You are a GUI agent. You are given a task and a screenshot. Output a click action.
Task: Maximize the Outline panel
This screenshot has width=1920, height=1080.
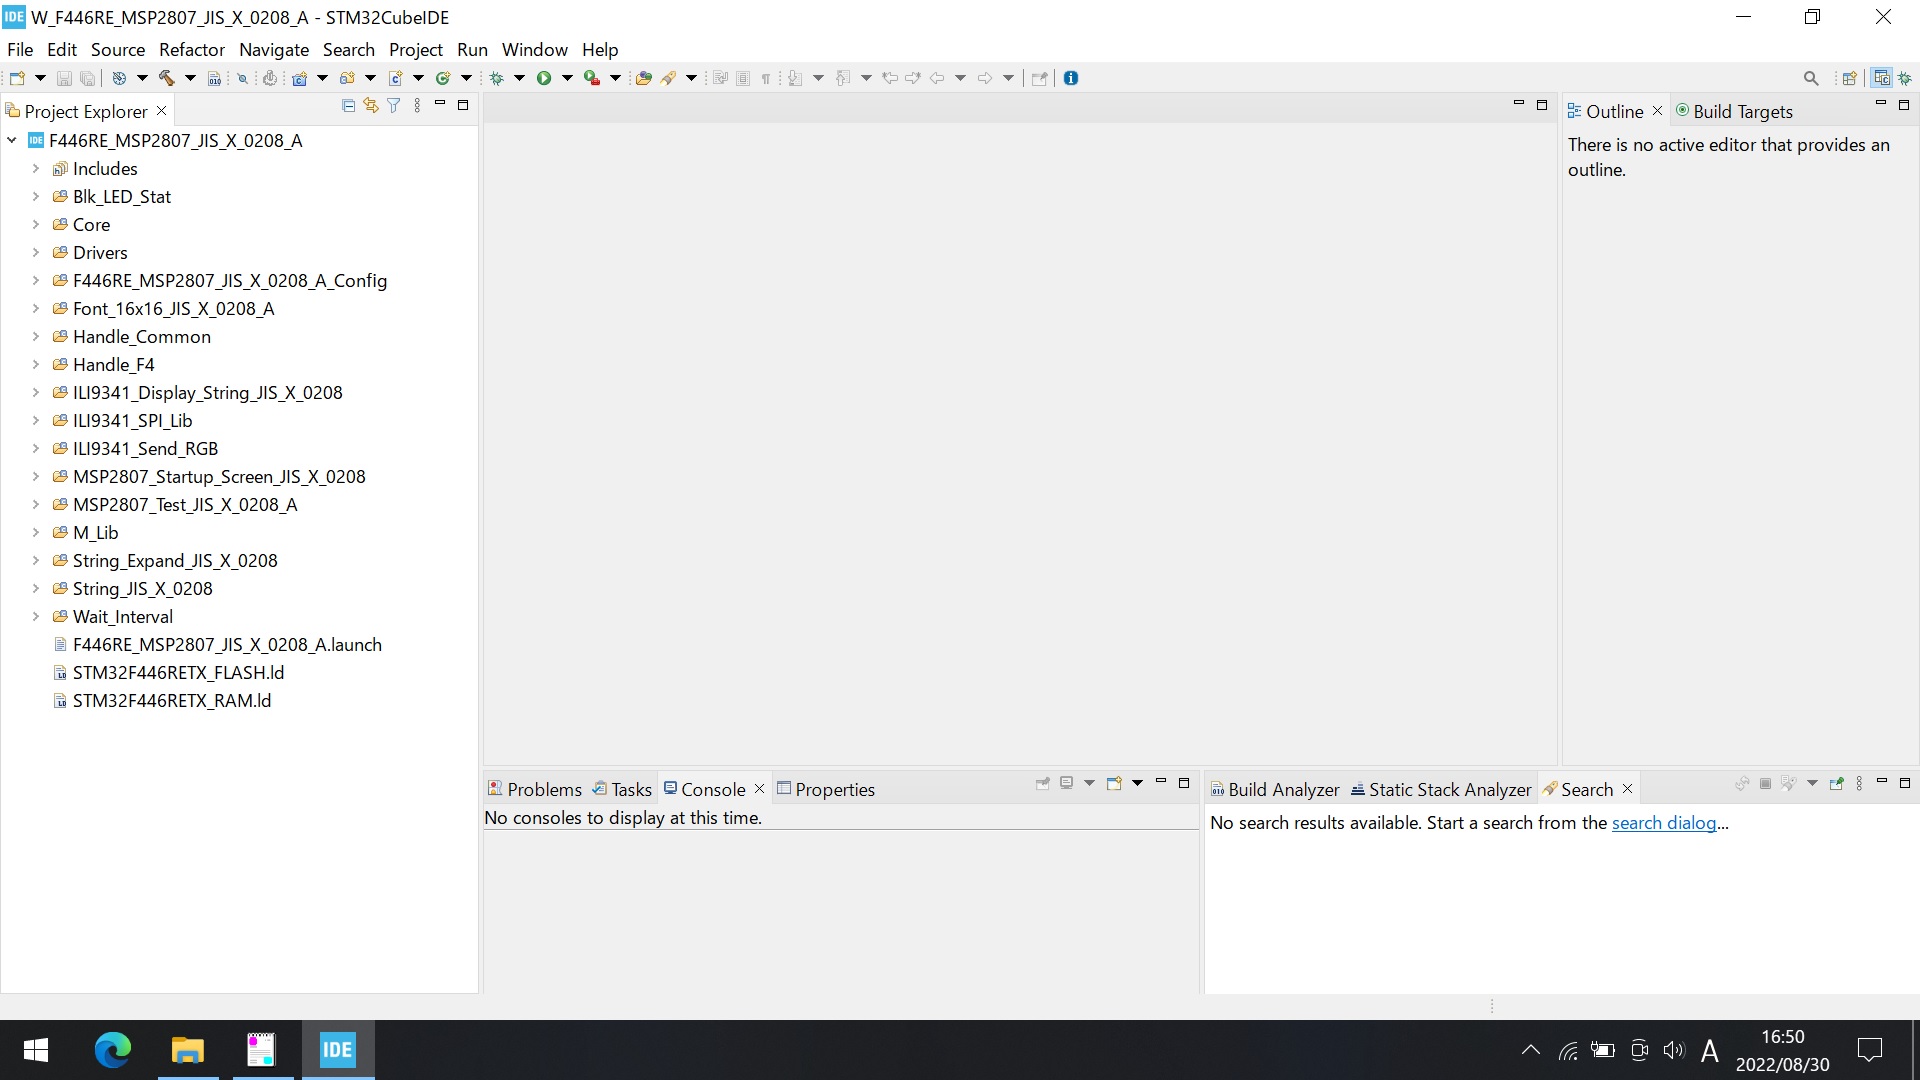click(x=1904, y=104)
